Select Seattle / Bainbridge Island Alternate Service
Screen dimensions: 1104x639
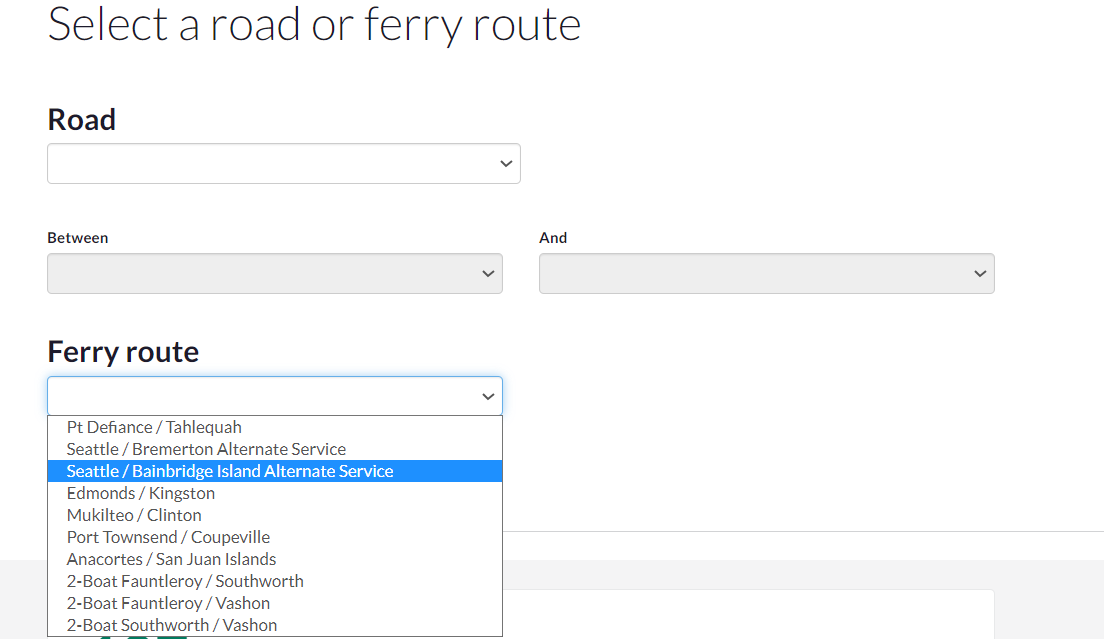click(x=230, y=471)
